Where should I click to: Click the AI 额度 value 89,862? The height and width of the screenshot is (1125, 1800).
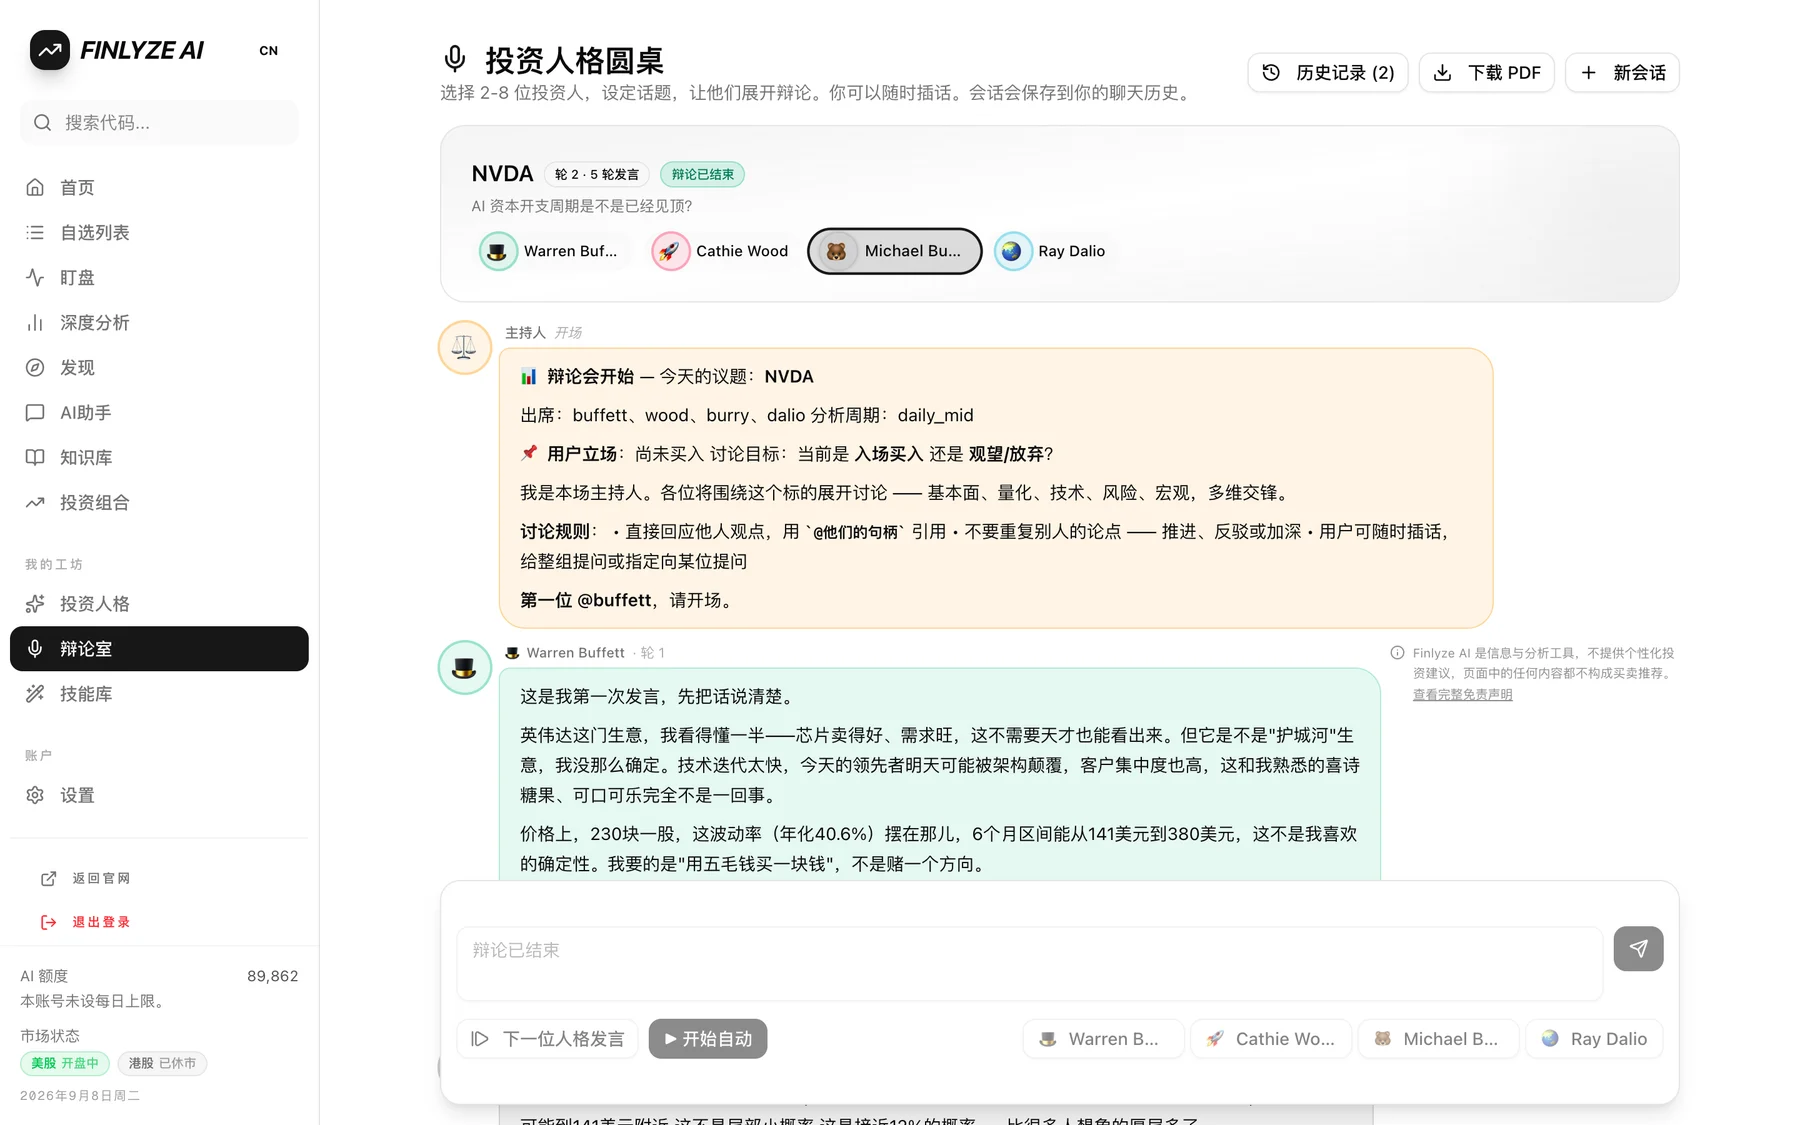pos(273,976)
